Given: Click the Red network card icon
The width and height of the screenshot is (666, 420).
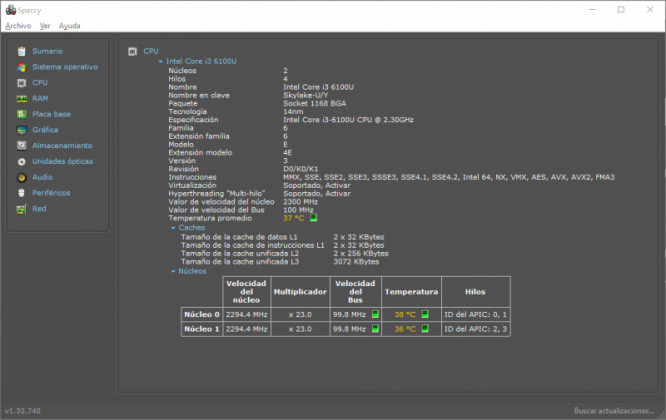Looking at the screenshot, I should (22, 209).
